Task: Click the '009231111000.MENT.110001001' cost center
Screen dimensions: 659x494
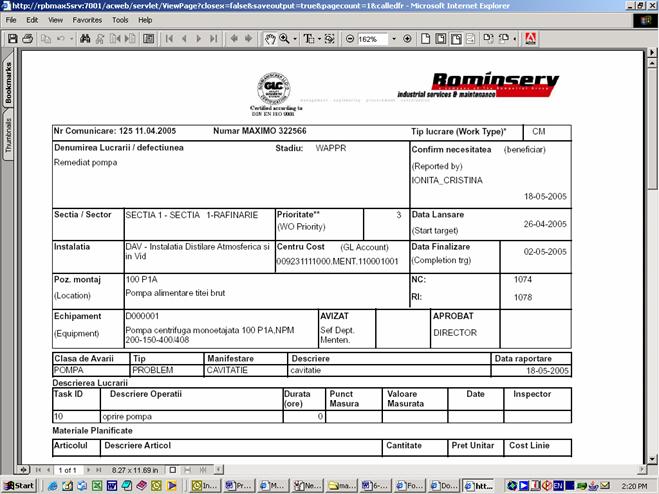Action: coord(337,262)
